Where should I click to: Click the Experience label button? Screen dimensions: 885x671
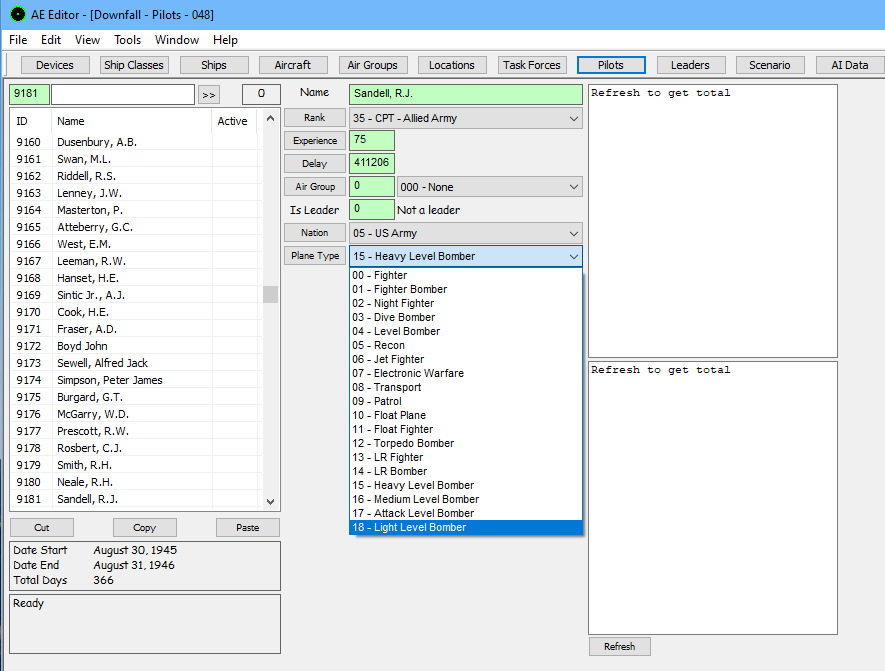tap(314, 141)
